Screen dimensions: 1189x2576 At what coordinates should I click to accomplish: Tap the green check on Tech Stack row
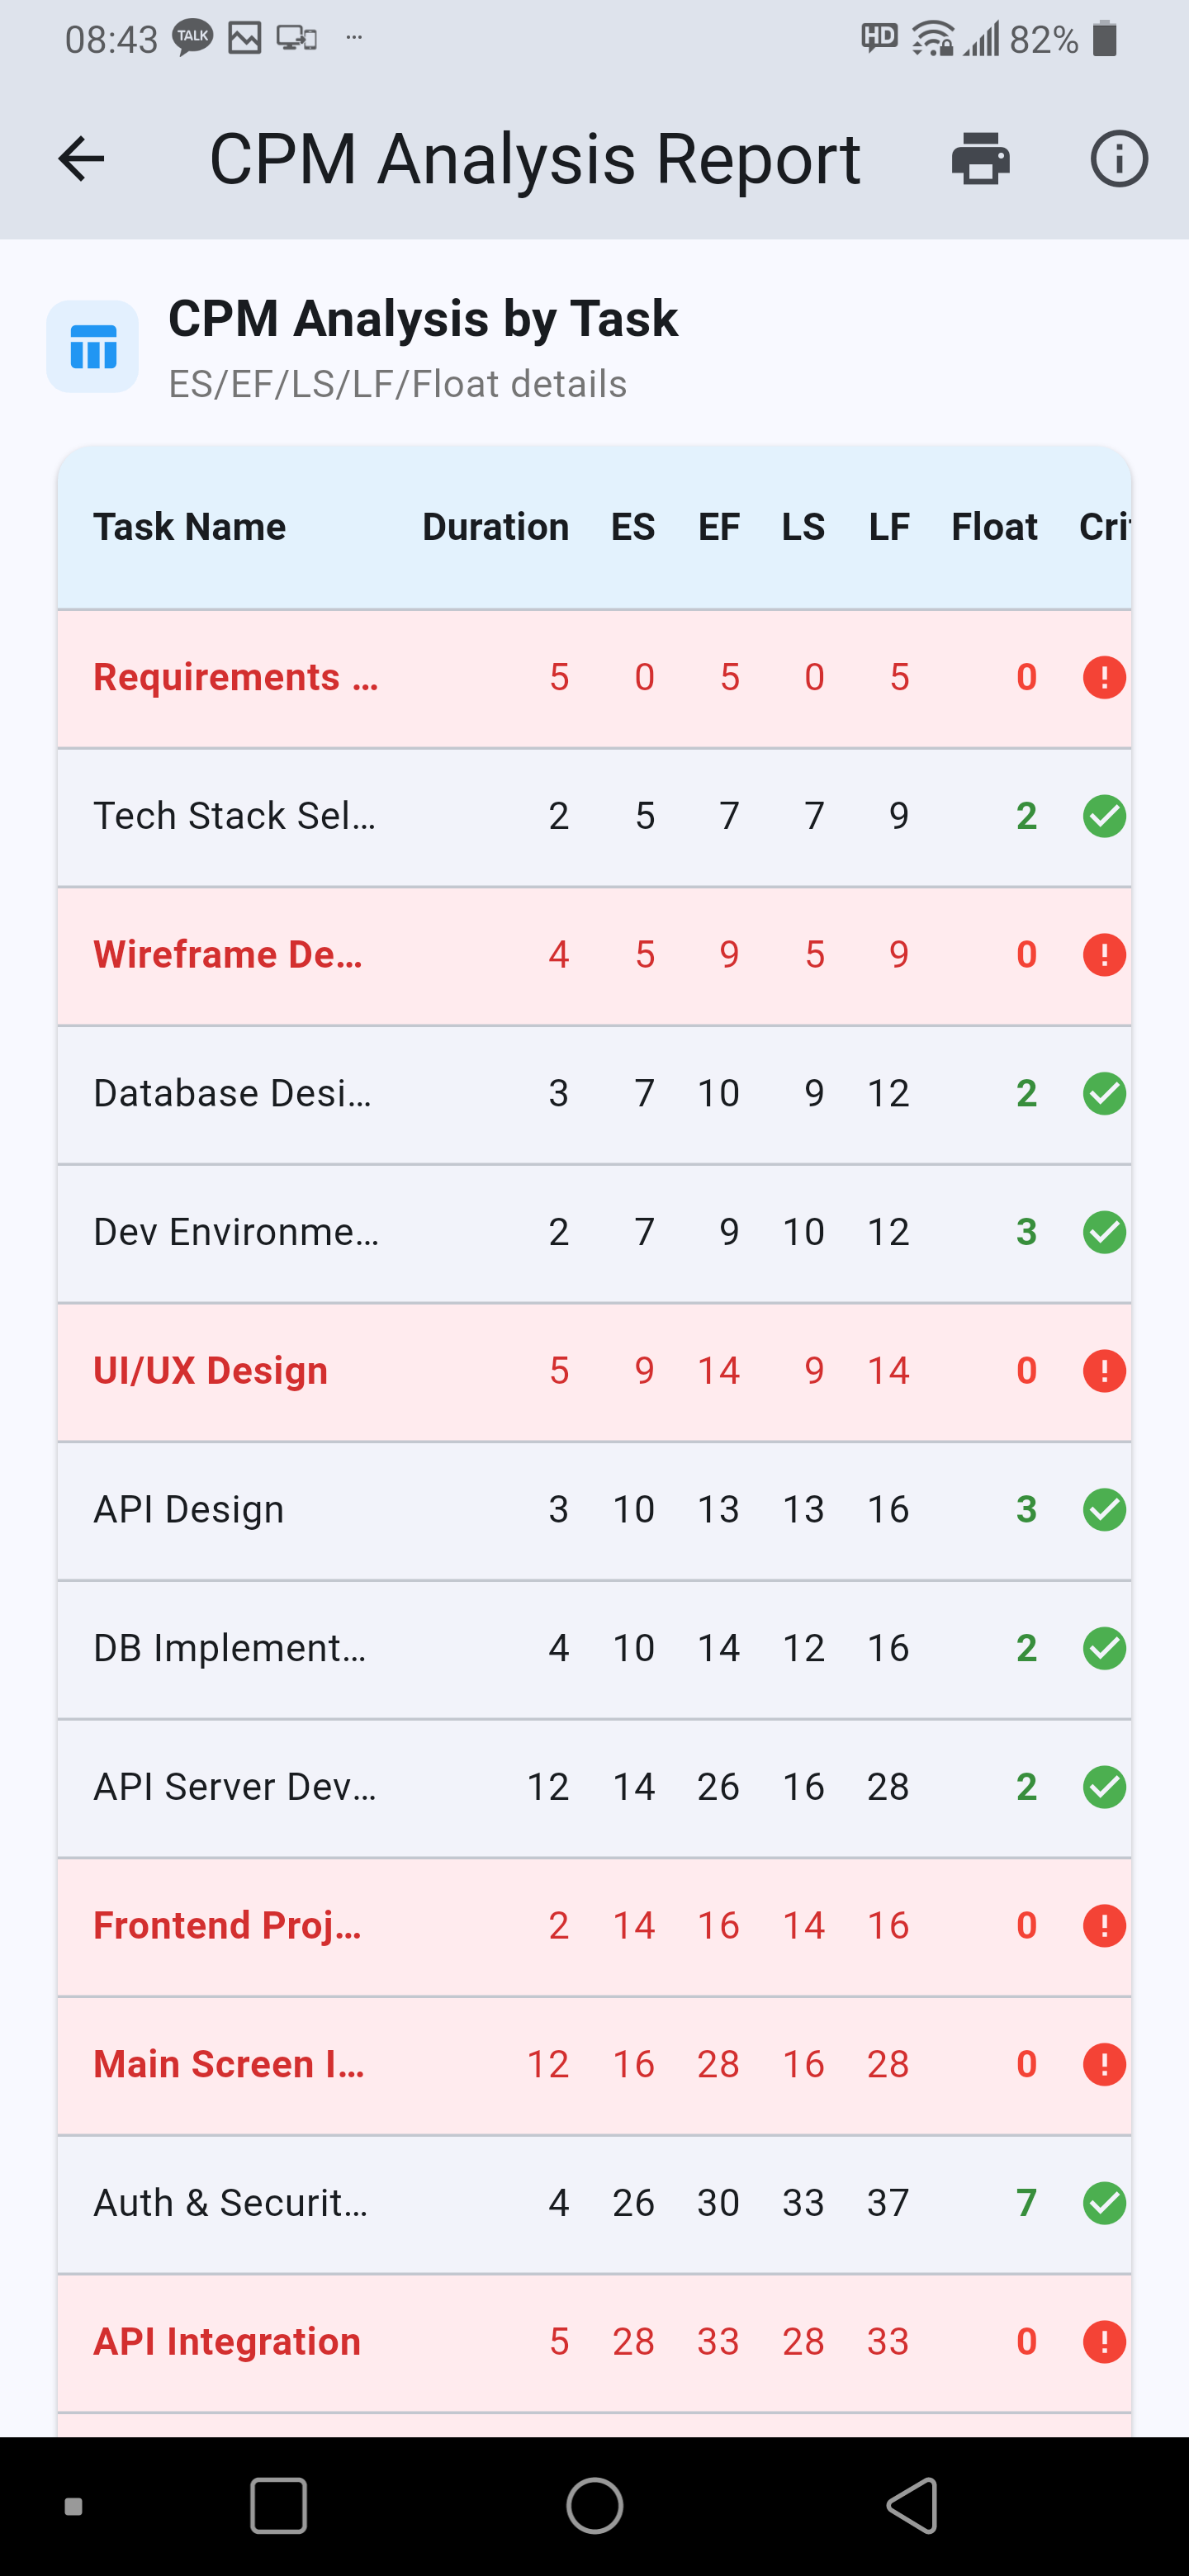[1104, 816]
